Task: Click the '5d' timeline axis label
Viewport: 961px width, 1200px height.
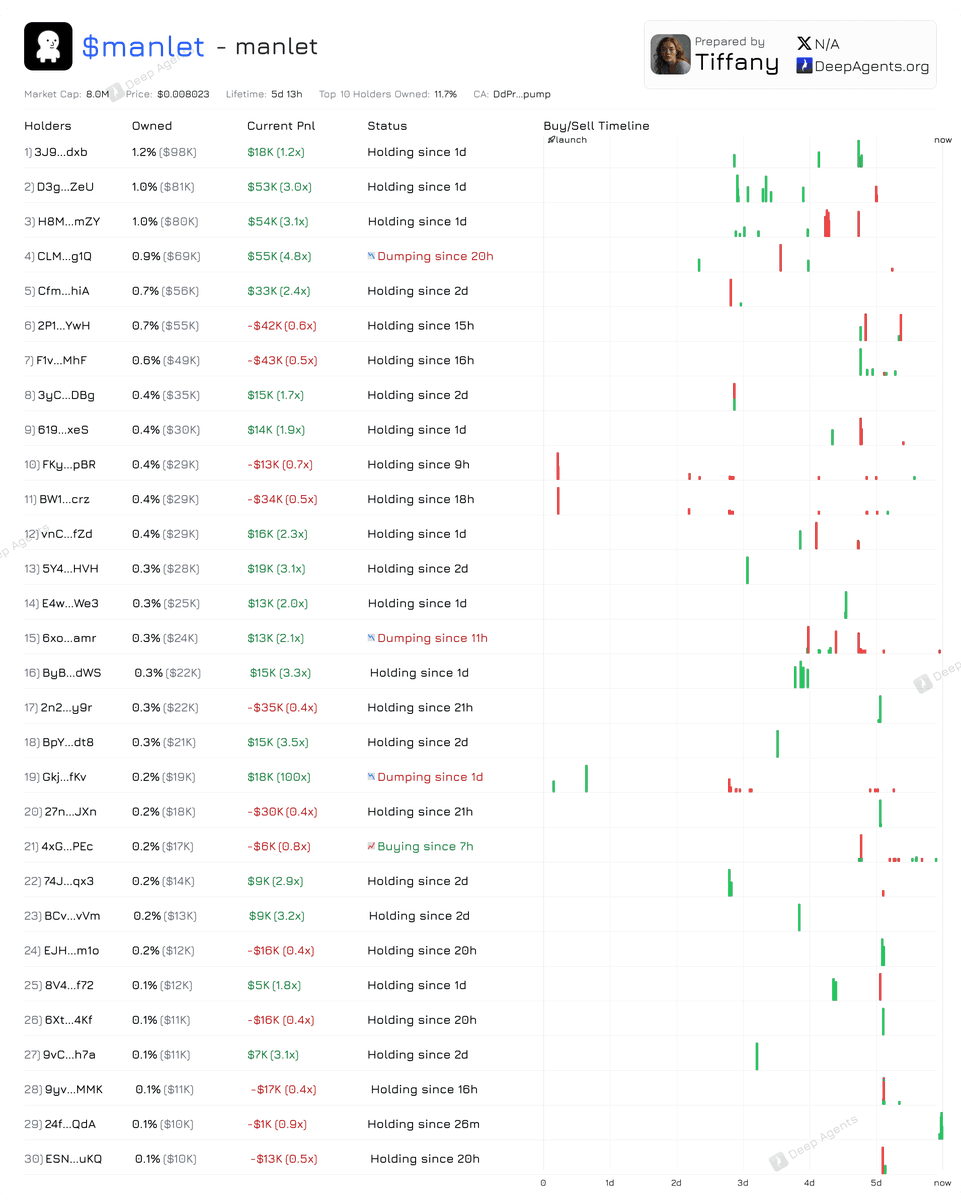Action: pos(876,1183)
